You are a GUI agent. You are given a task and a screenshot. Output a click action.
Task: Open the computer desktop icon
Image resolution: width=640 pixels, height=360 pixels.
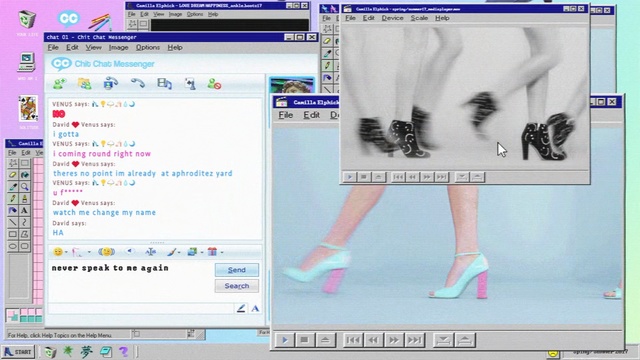tap(27, 62)
